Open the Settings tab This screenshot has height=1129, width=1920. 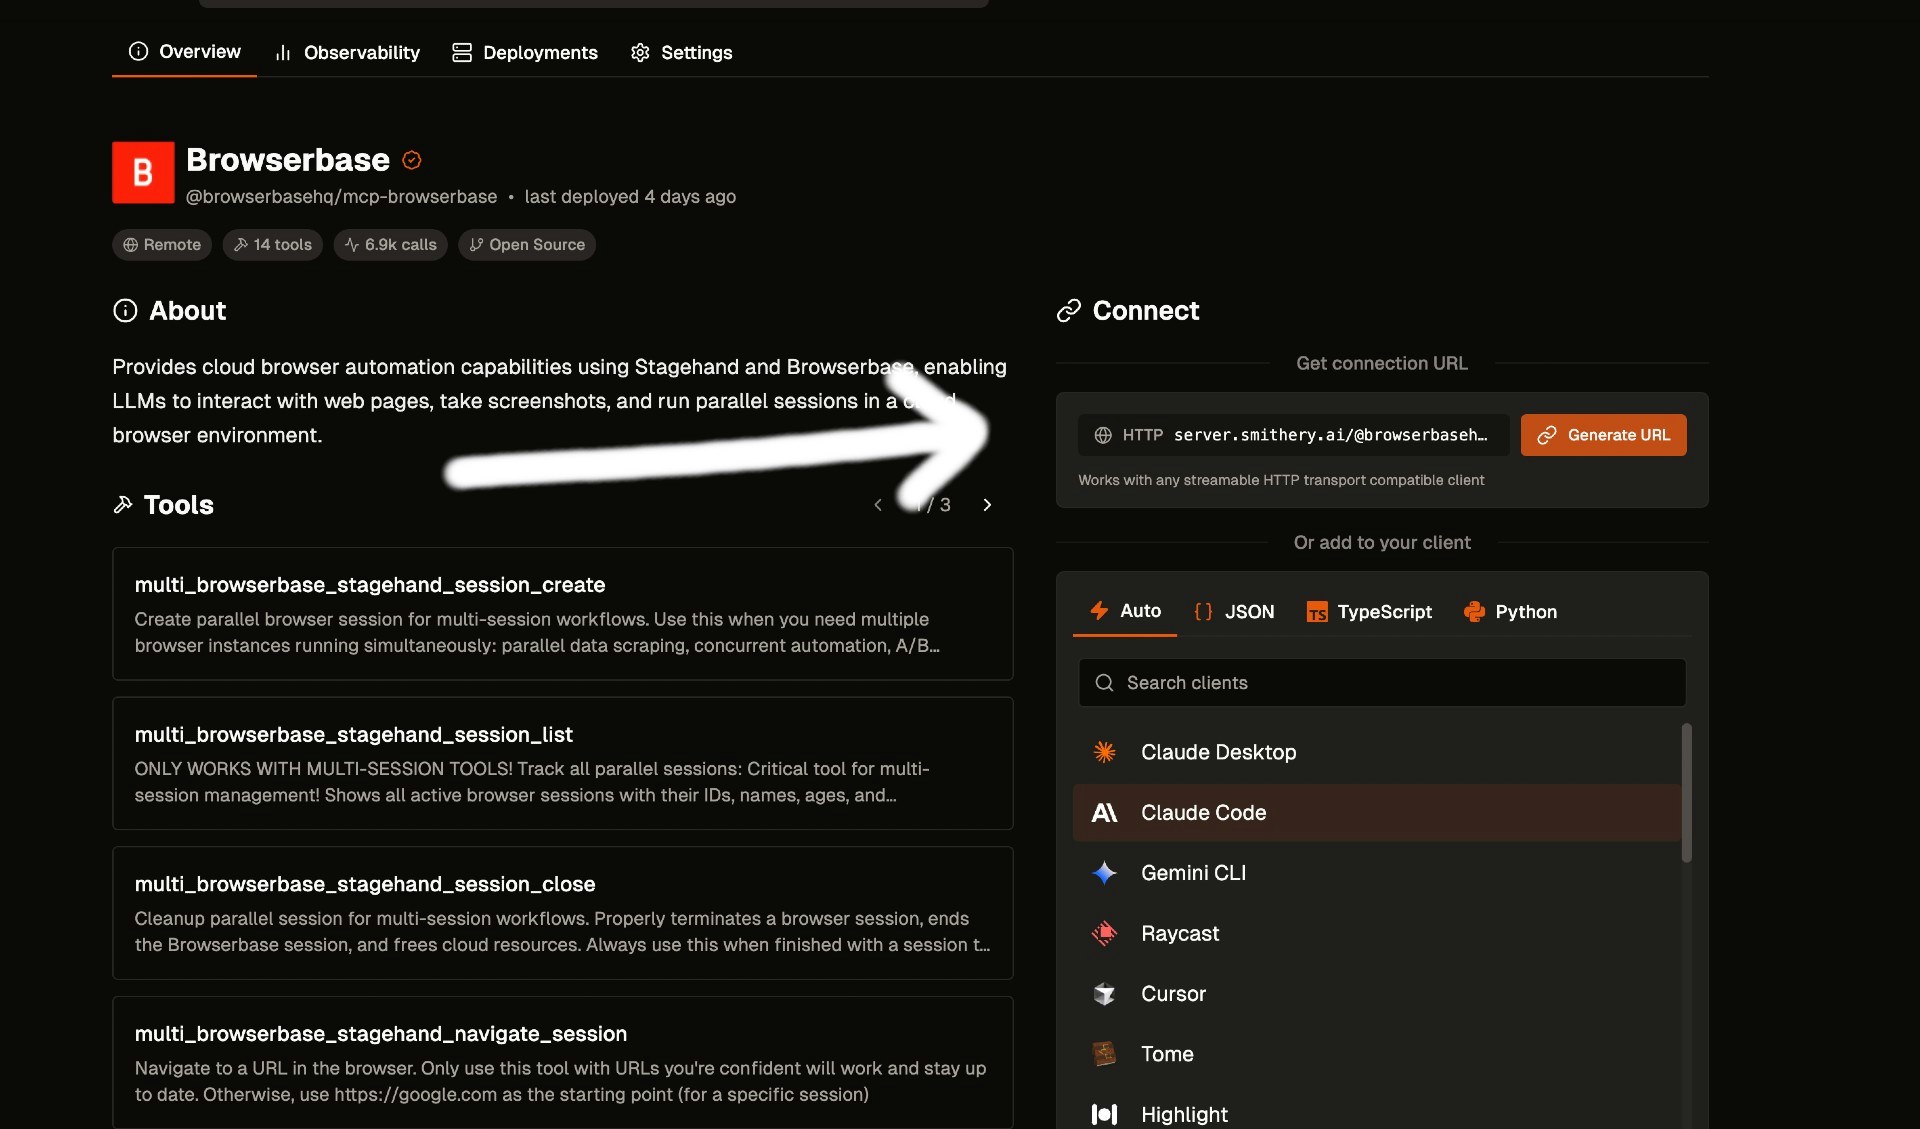681,52
